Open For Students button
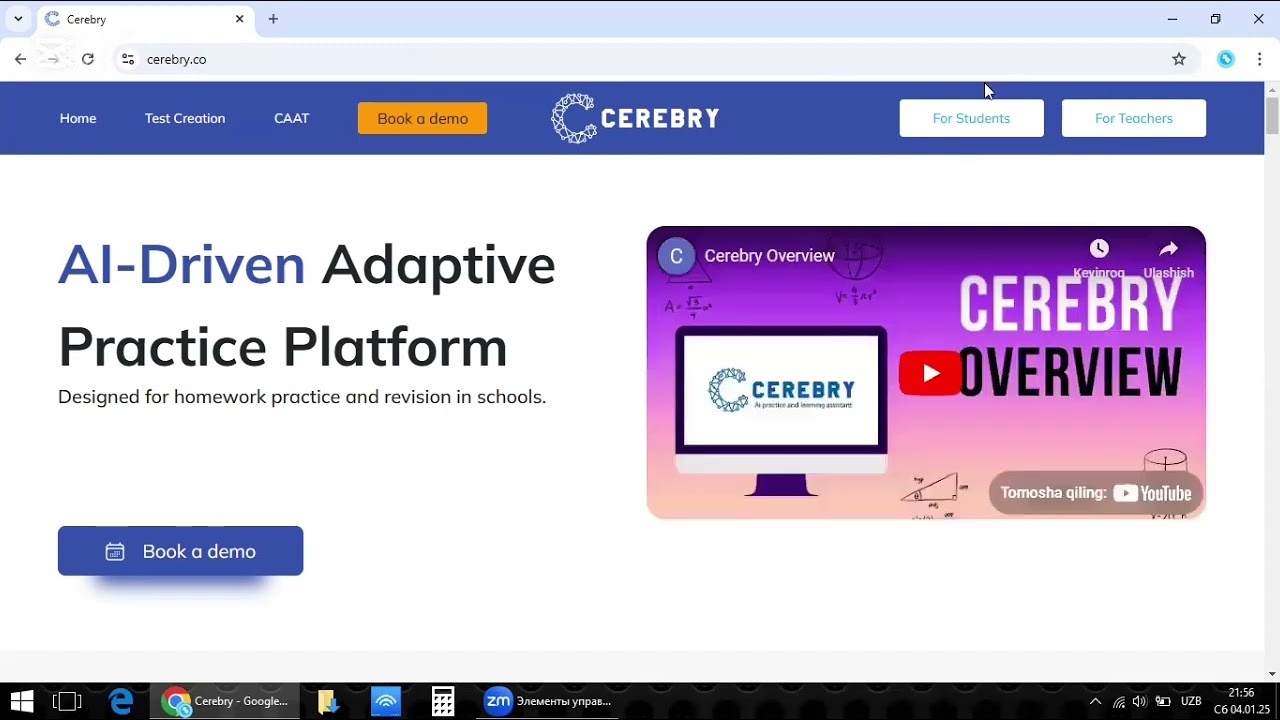The image size is (1280, 720). tap(971, 118)
